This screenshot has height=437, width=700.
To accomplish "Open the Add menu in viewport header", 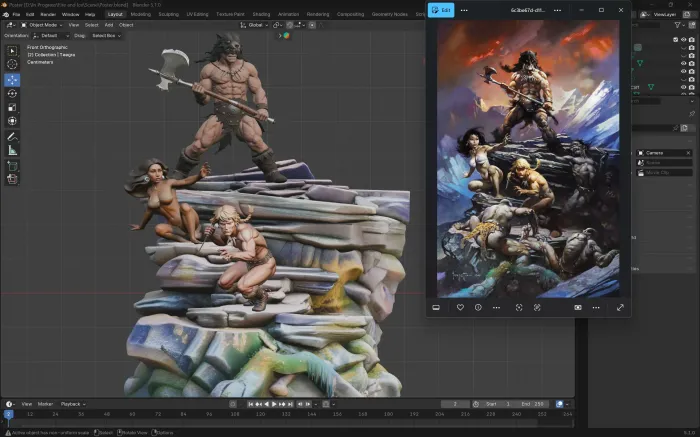I will pos(108,25).
